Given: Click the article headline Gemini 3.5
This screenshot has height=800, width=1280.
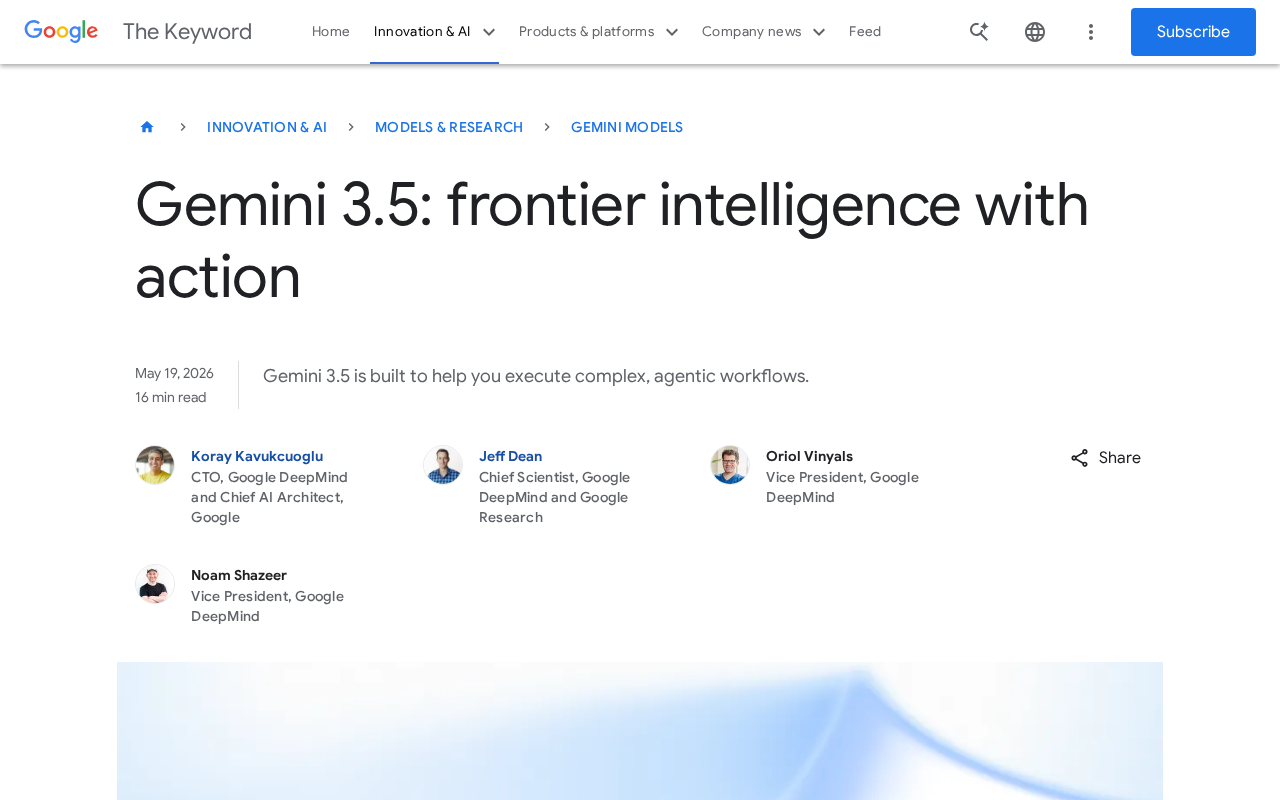Looking at the screenshot, I should (x=612, y=240).
